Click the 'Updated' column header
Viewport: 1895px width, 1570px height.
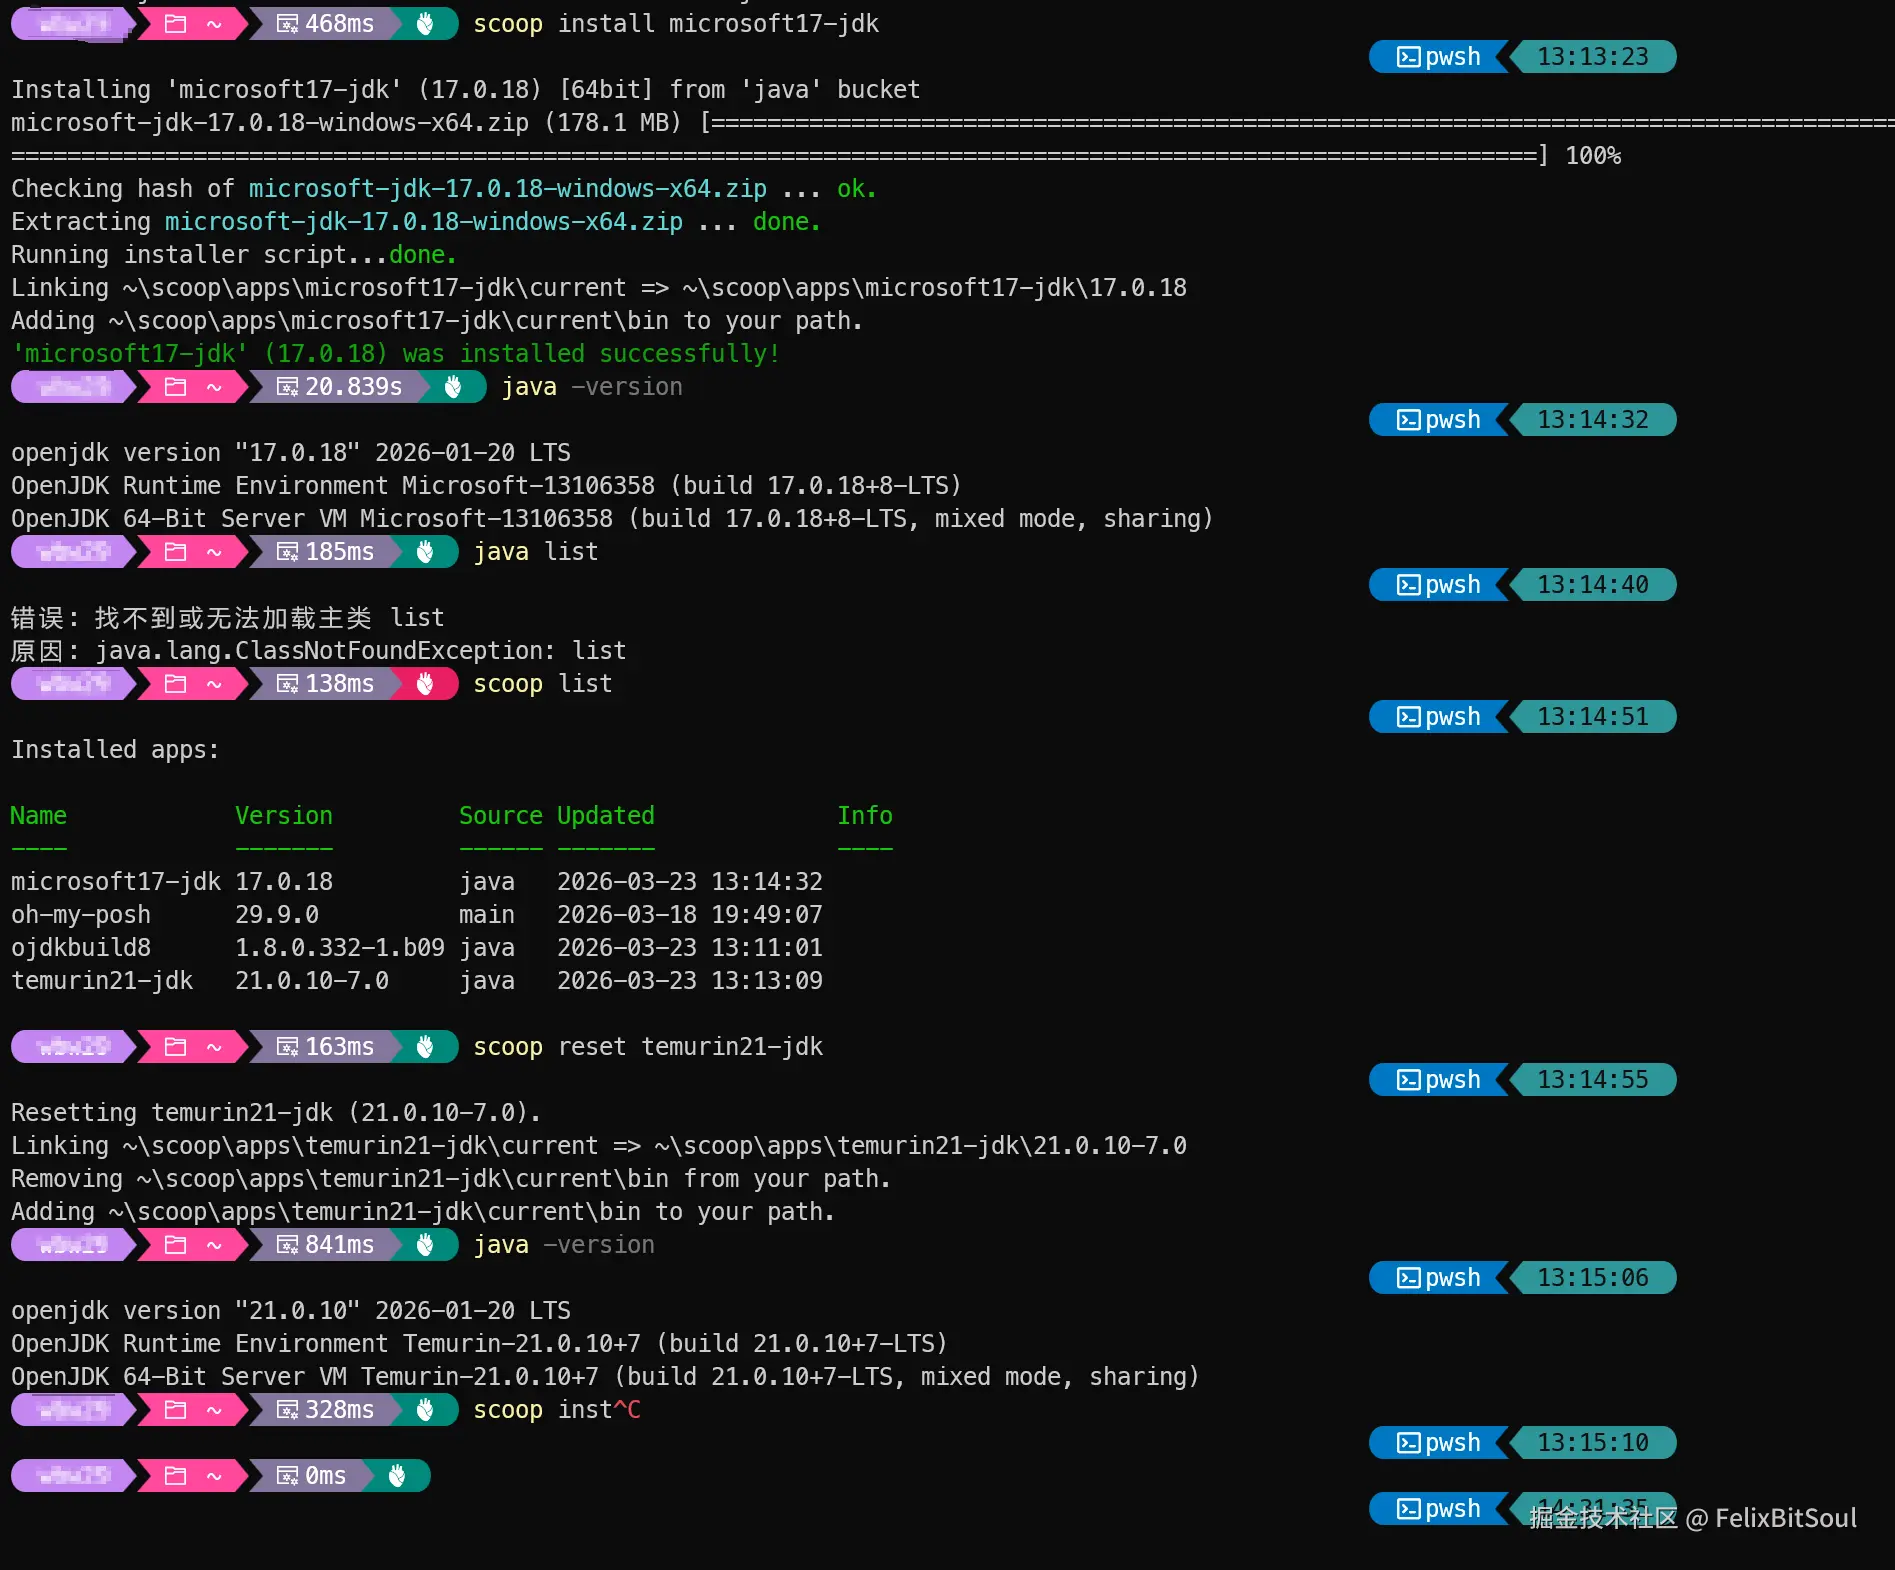tap(606, 816)
